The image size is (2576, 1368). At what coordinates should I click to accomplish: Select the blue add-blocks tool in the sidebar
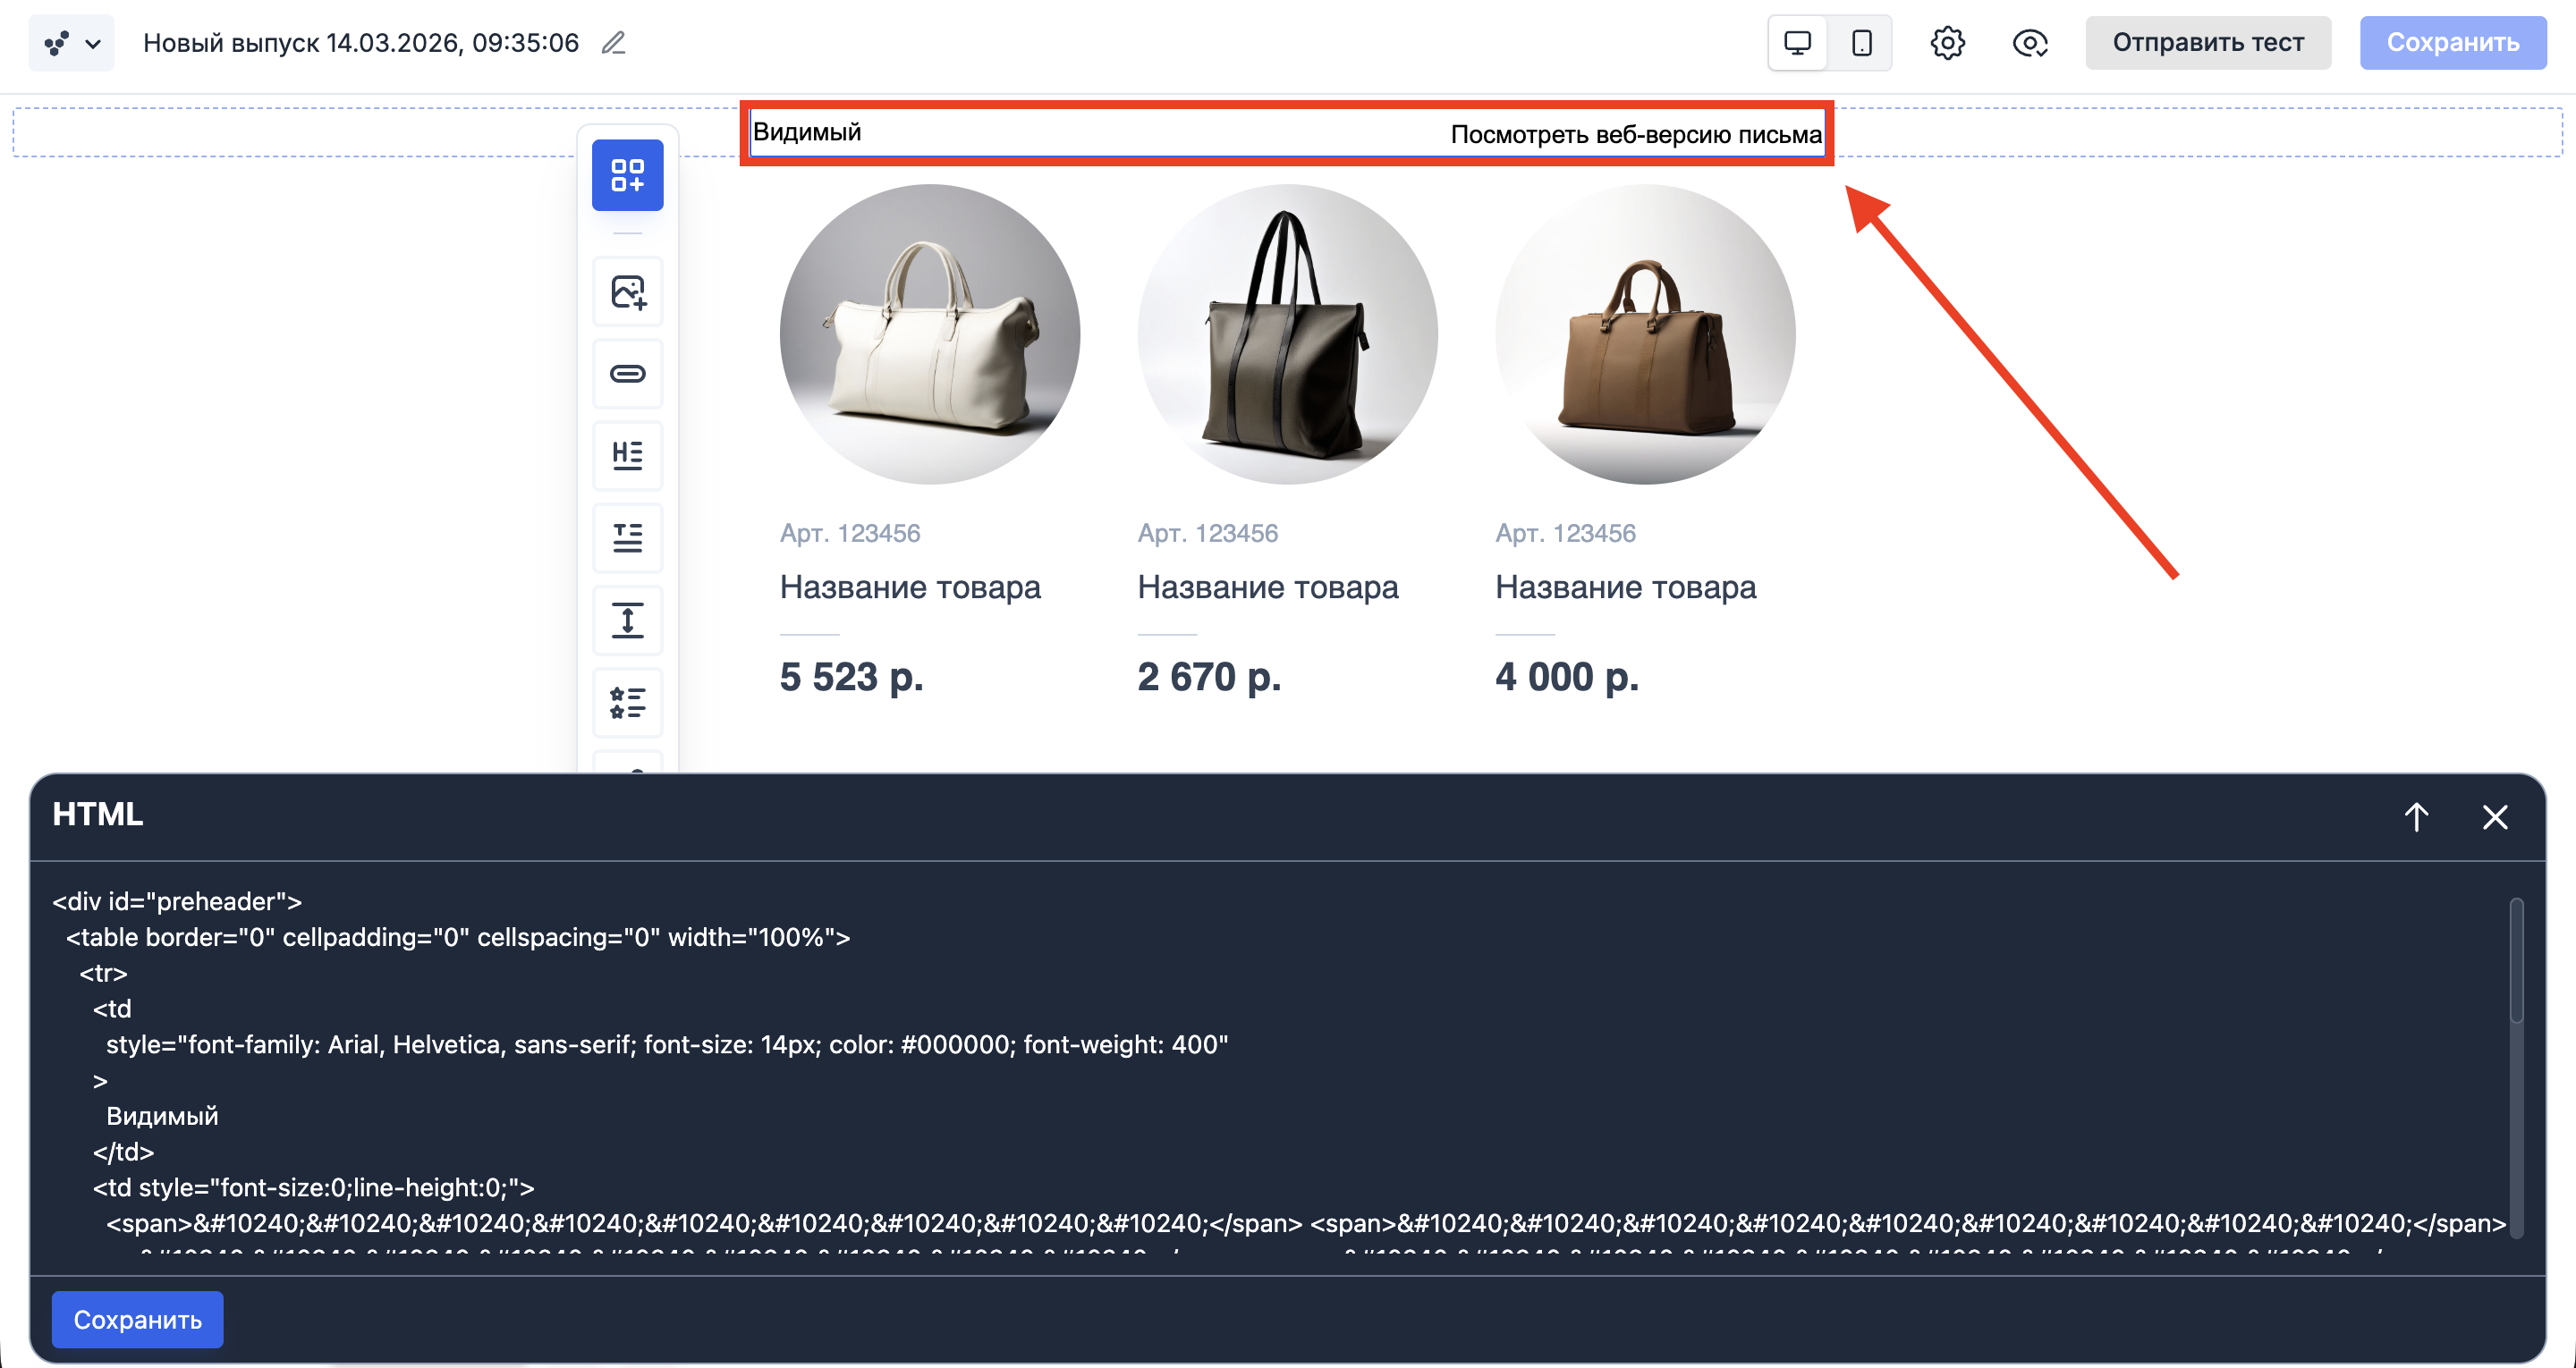coord(627,175)
